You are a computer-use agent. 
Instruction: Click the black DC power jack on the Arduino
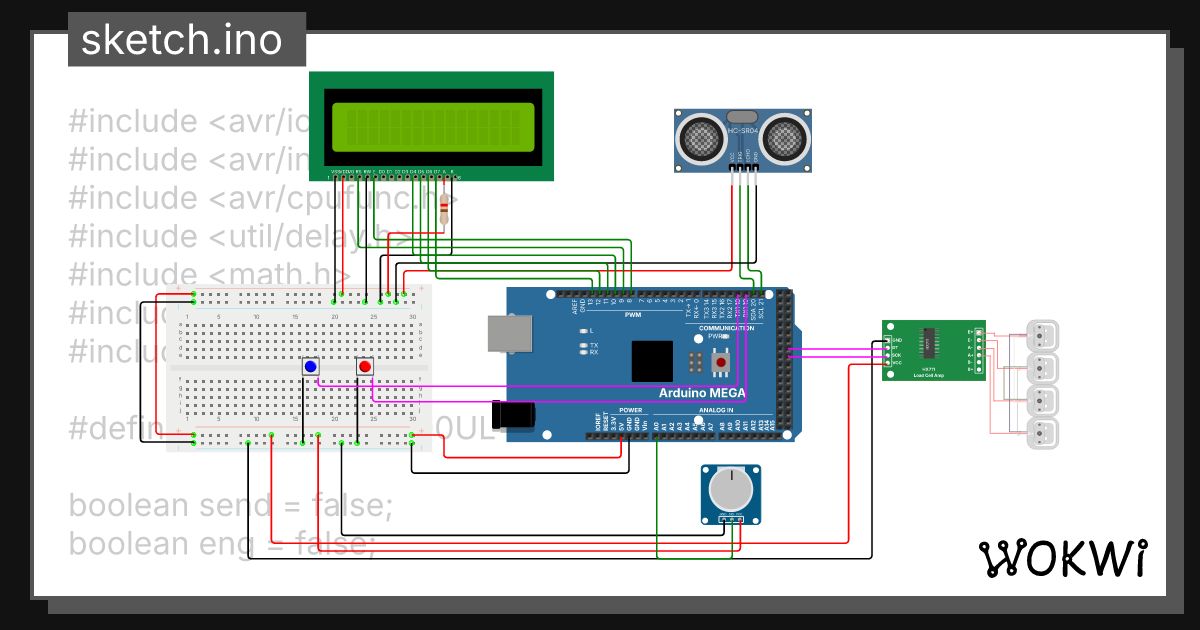[516, 416]
